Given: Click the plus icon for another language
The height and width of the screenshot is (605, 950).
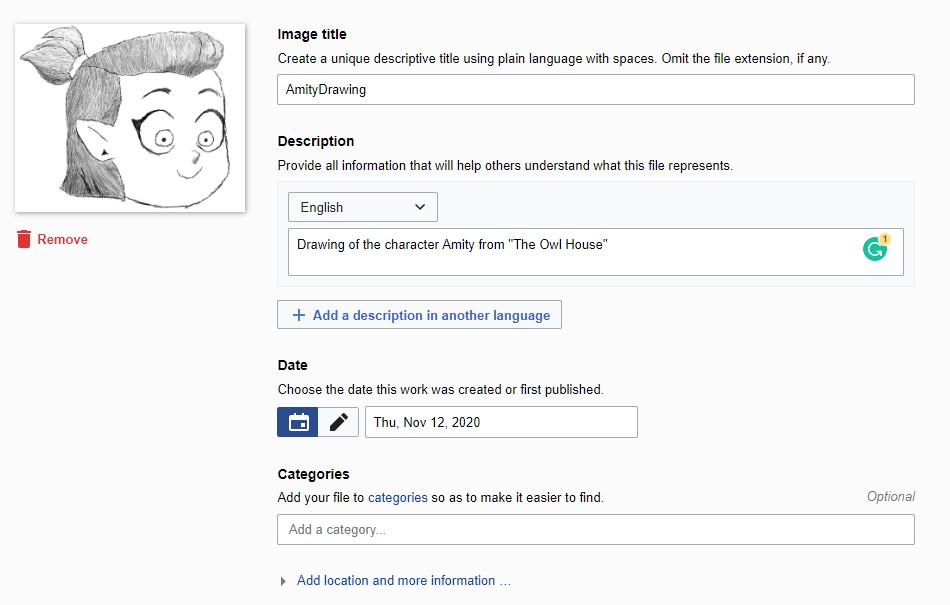Looking at the screenshot, I should pos(299,315).
